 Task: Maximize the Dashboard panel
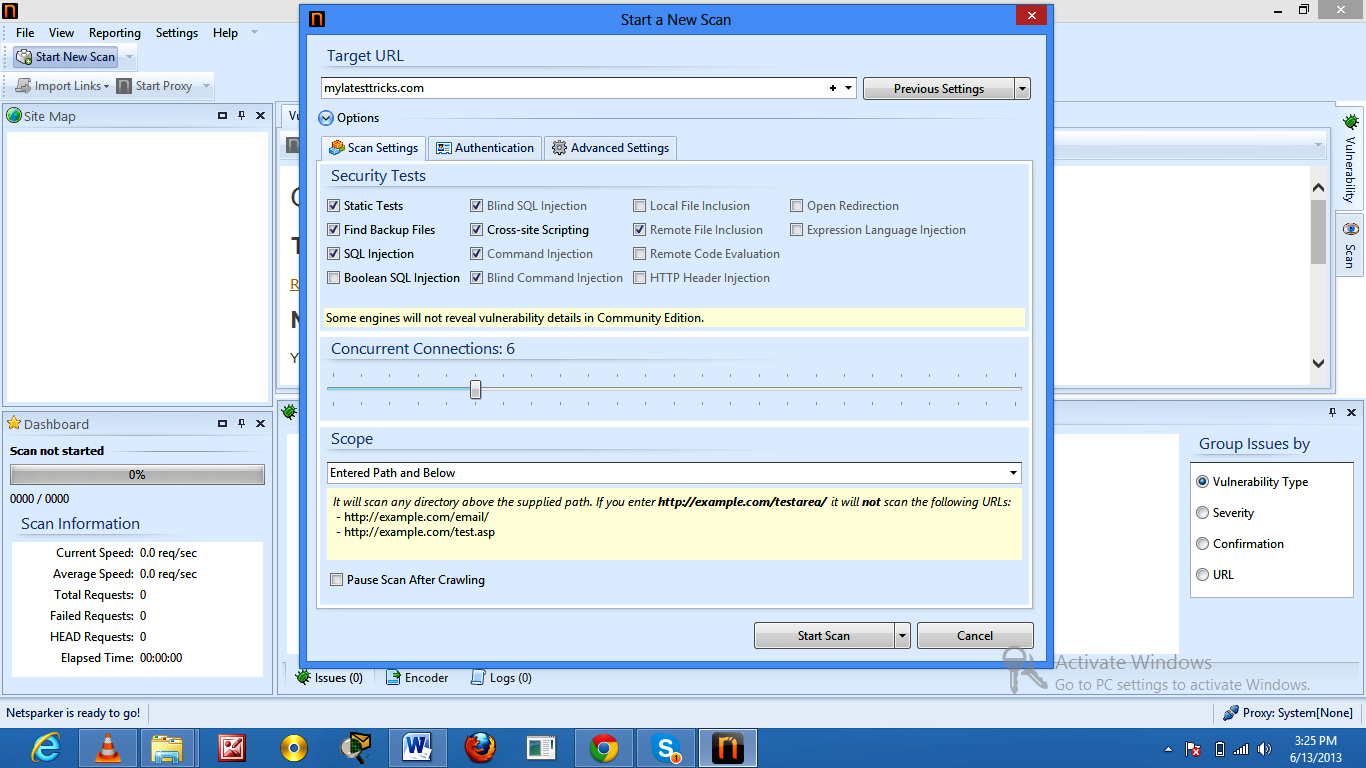coord(222,424)
